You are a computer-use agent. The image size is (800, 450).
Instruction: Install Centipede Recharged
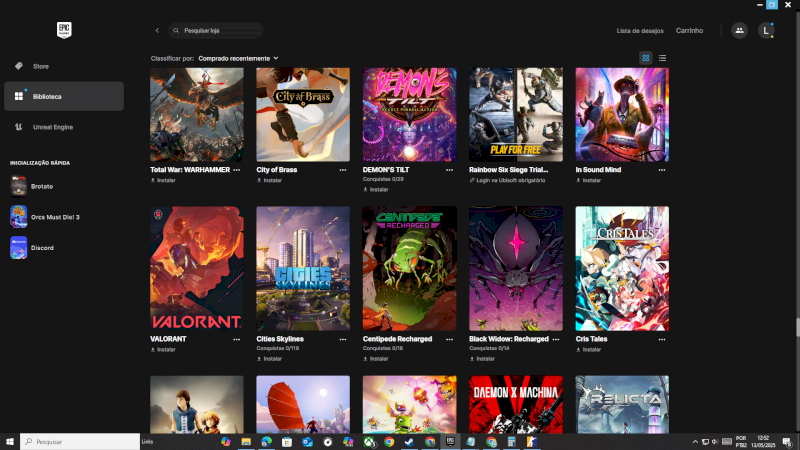(x=376, y=359)
